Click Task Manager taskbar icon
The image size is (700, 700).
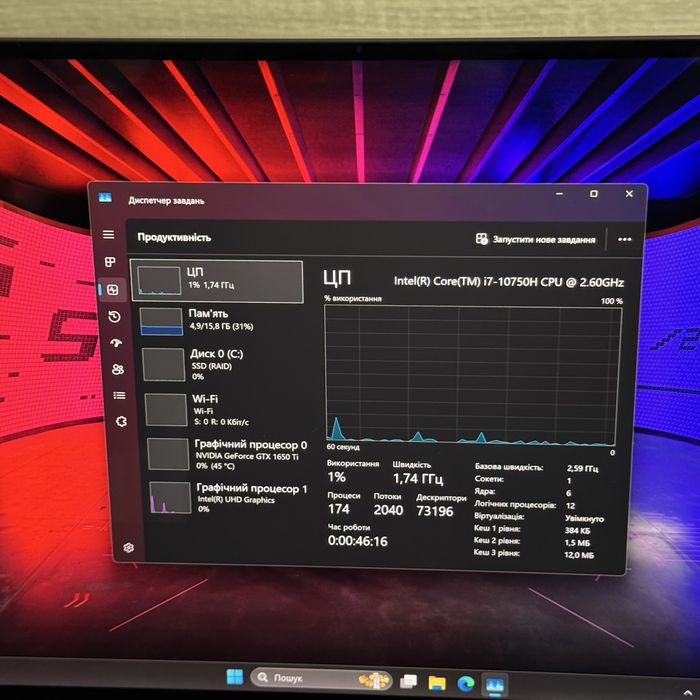495,685
